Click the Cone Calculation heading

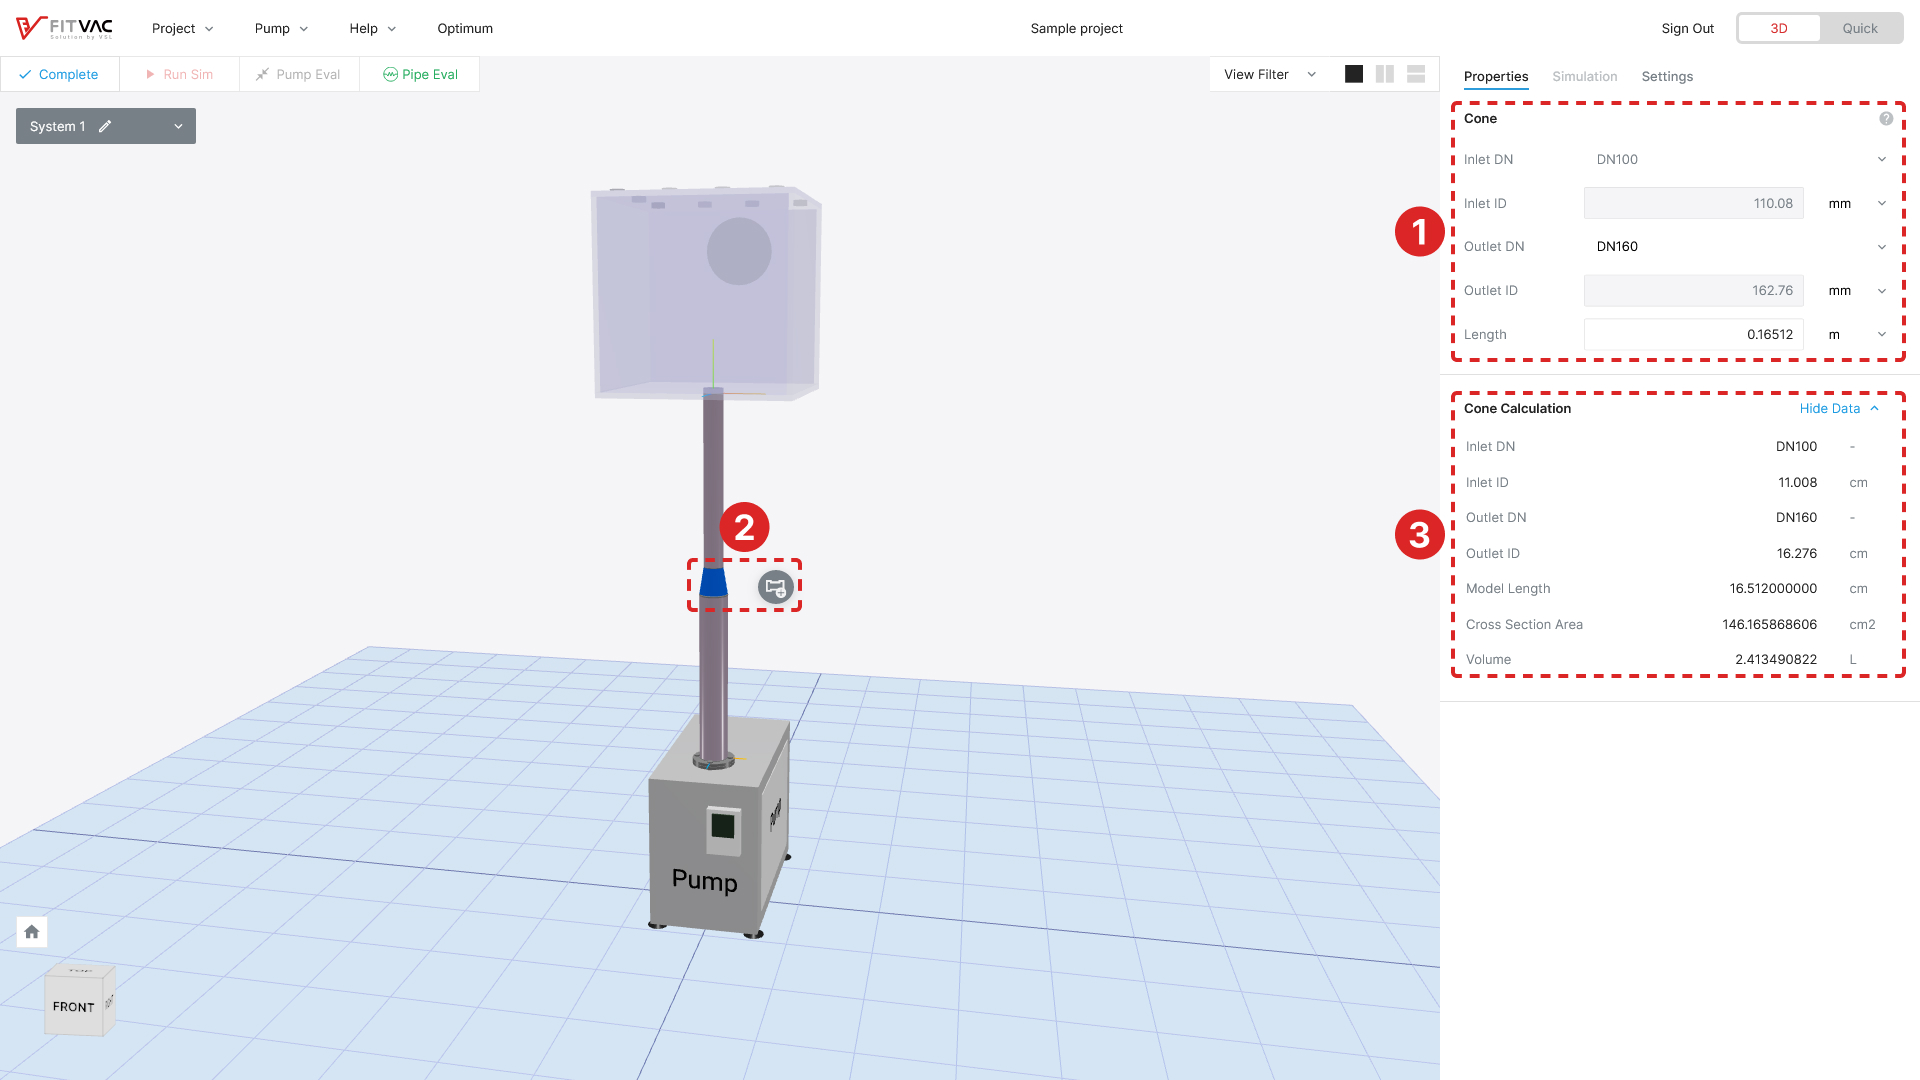1517,408
